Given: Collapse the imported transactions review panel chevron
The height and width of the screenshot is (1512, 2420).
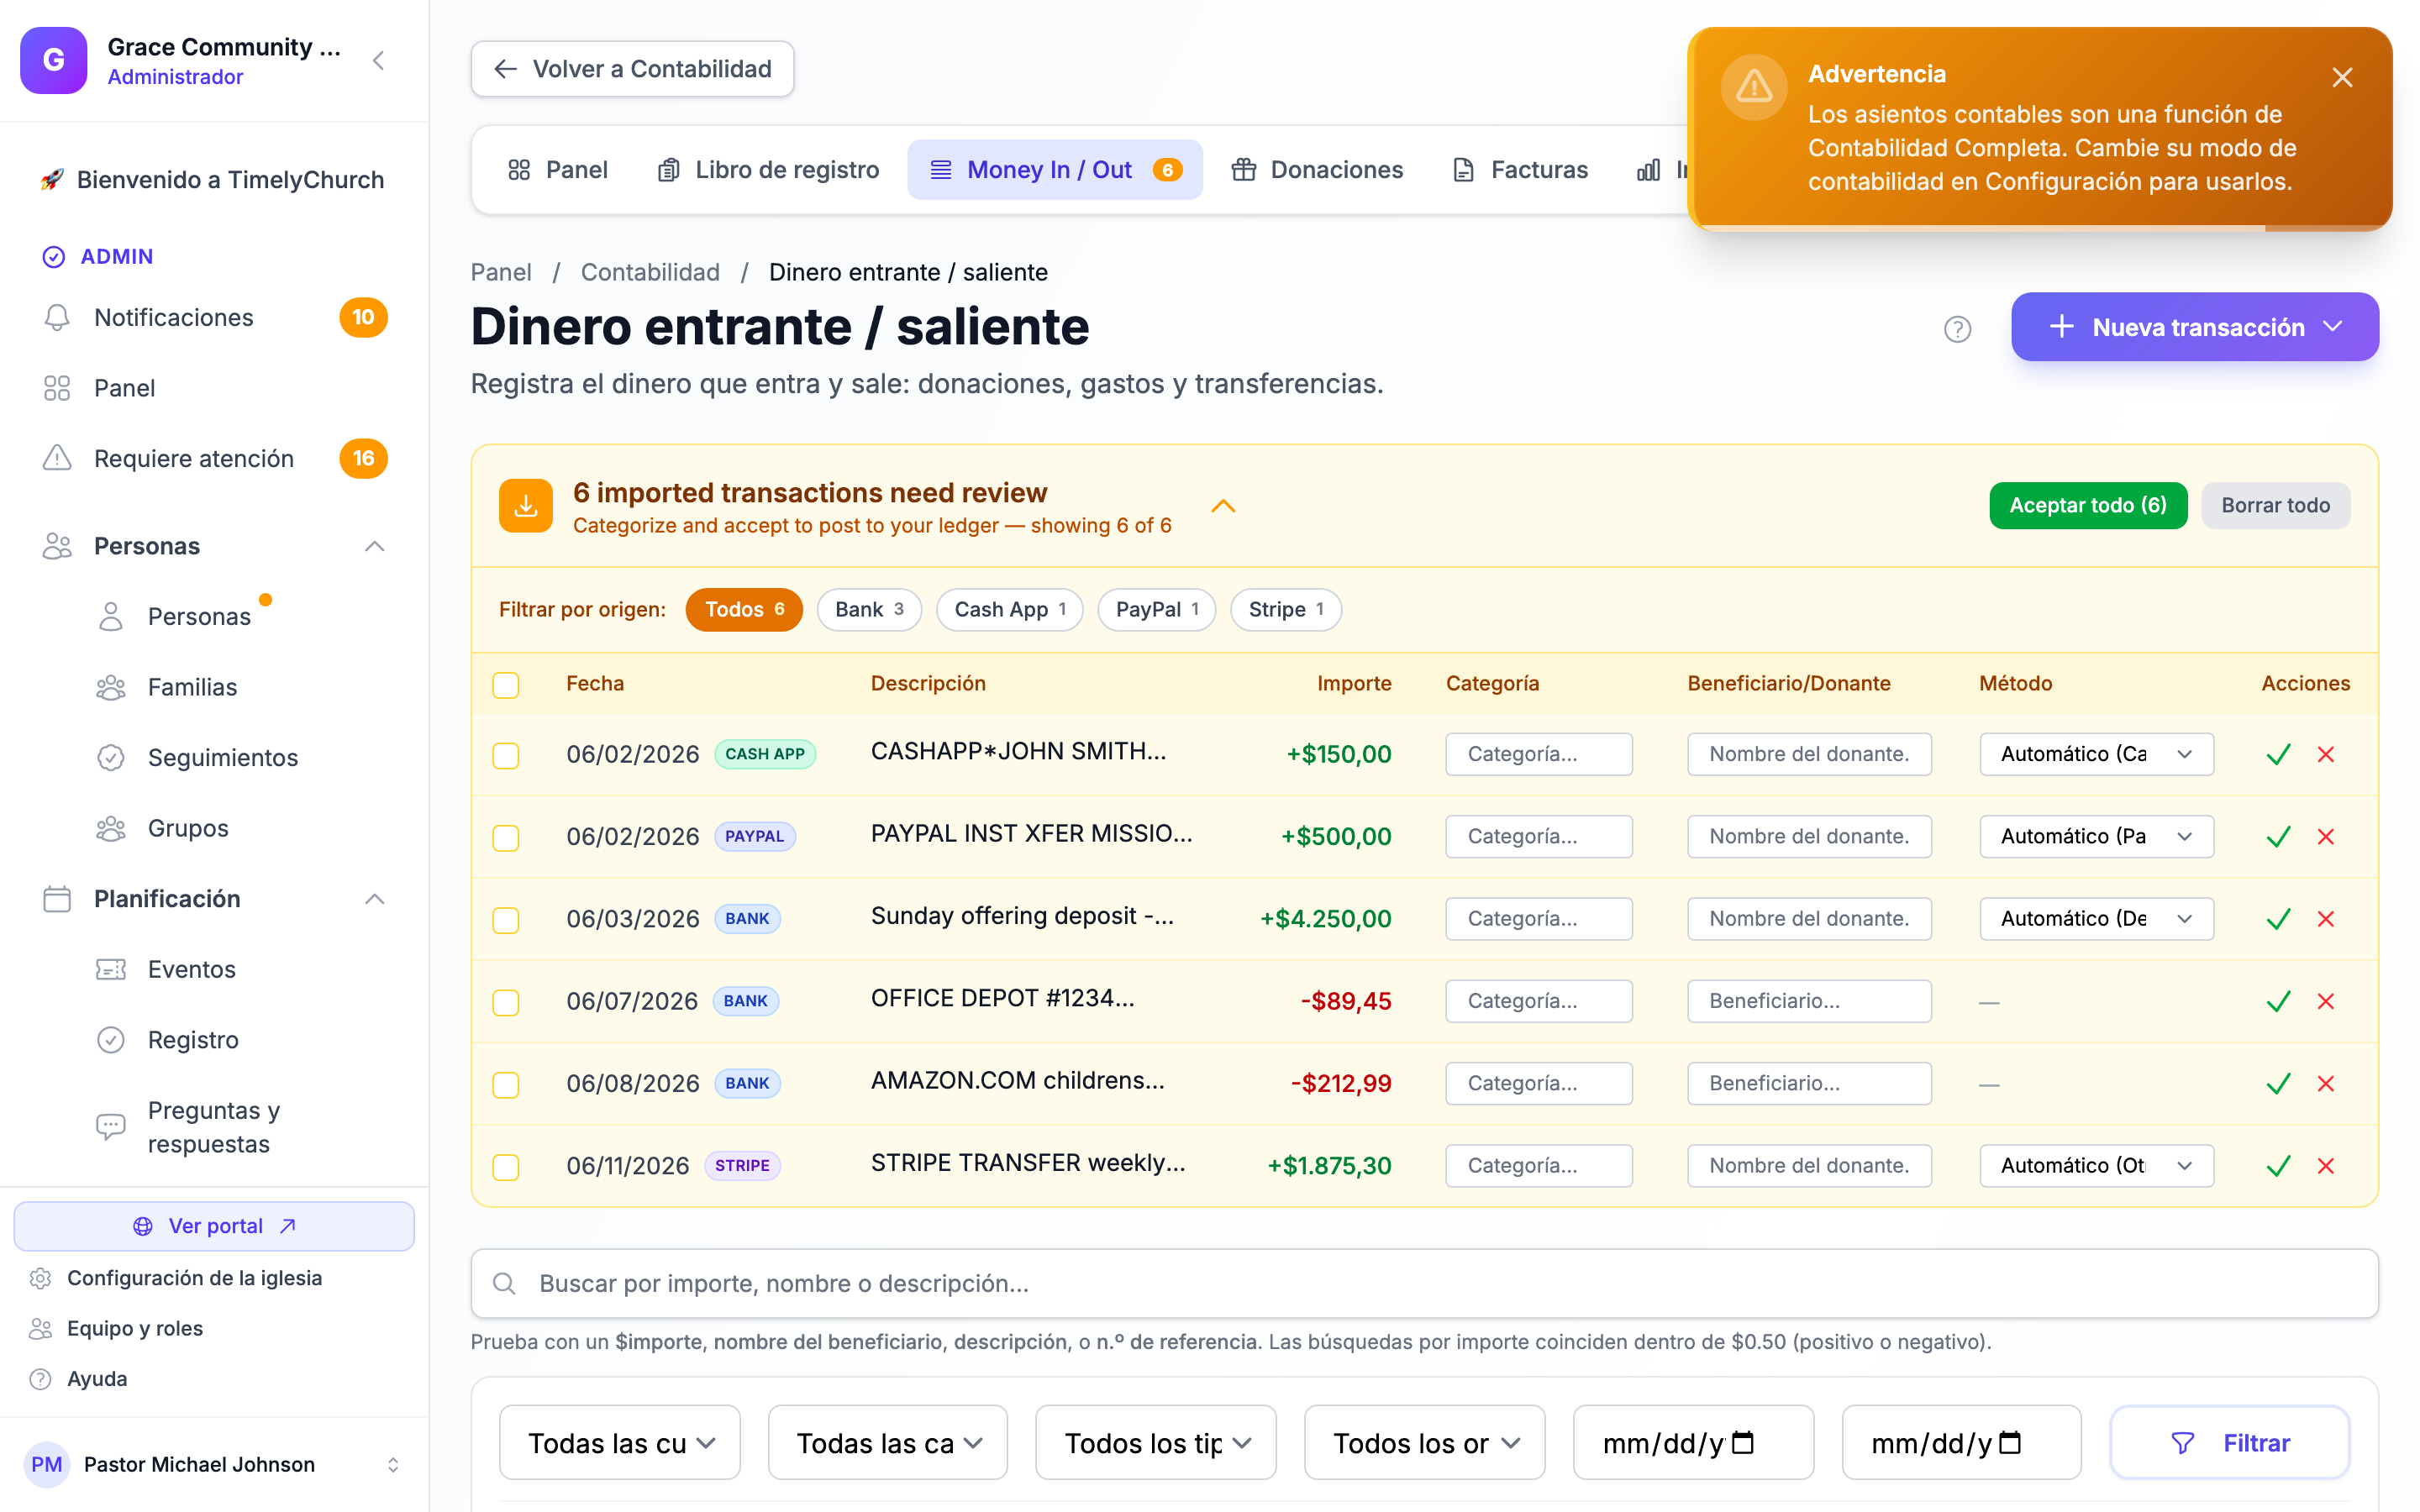Looking at the screenshot, I should (1223, 507).
